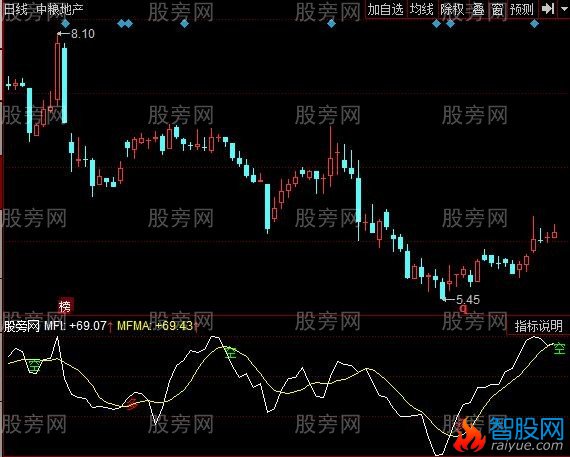Screen dimensions: 570x457
Task: Expand the MFI indicator name label
Action: (x=55, y=325)
